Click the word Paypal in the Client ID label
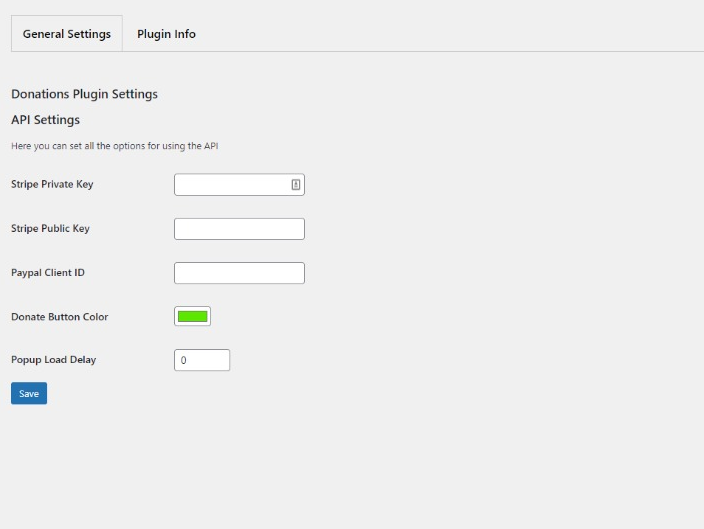 coord(25,273)
